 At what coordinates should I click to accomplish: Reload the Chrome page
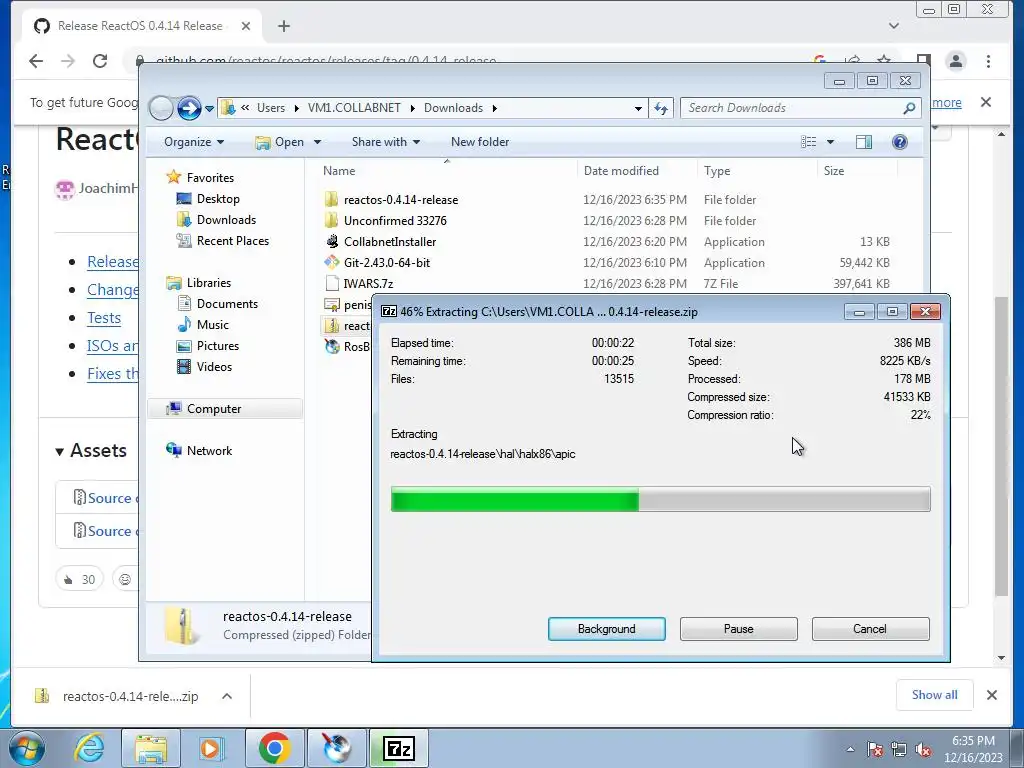tap(100, 61)
